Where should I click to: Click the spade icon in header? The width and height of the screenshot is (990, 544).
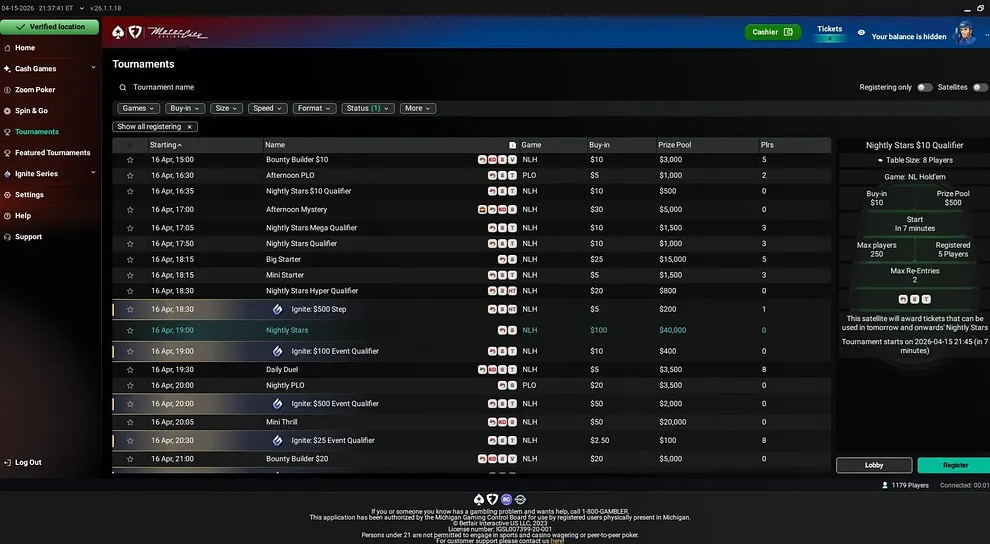pyautogui.click(x=118, y=32)
